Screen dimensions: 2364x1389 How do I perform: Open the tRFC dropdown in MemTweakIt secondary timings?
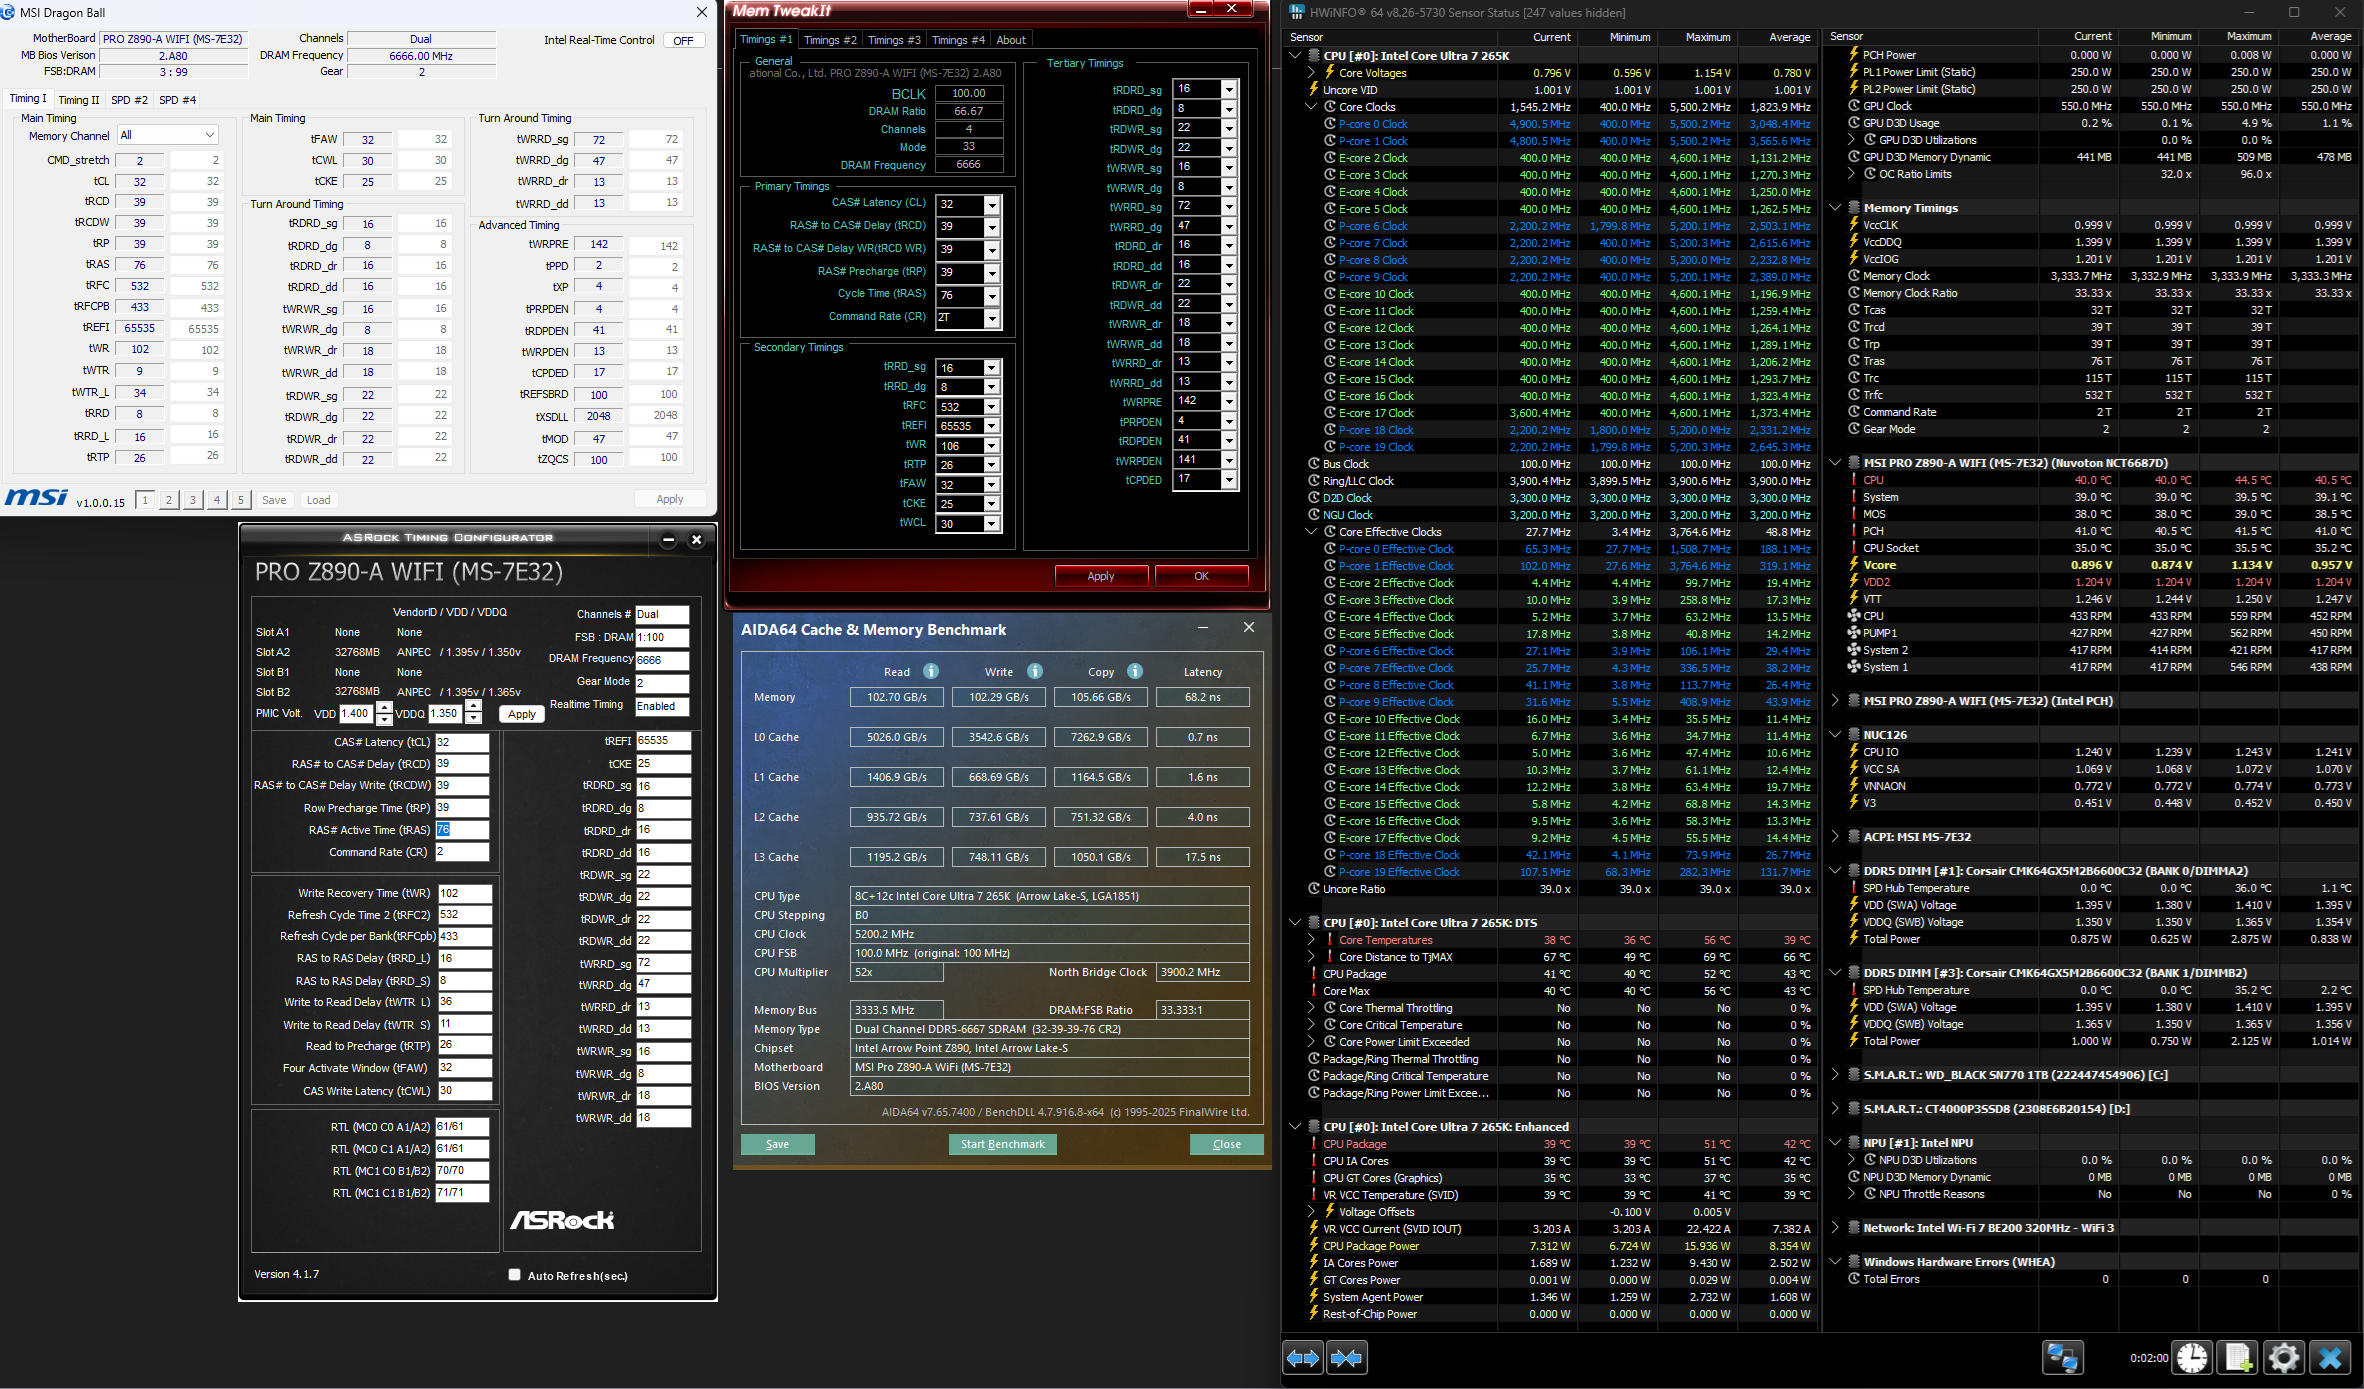tap(992, 407)
